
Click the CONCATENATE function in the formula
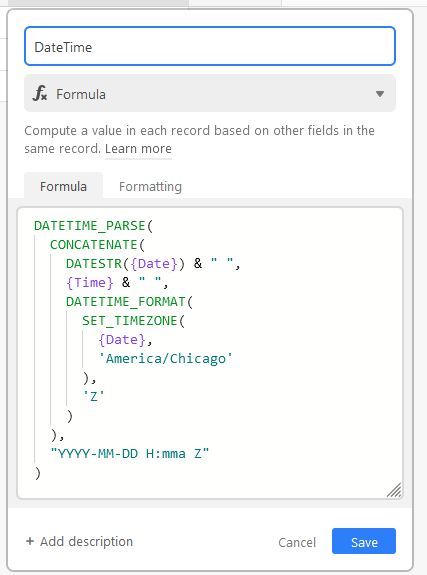(94, 245)
